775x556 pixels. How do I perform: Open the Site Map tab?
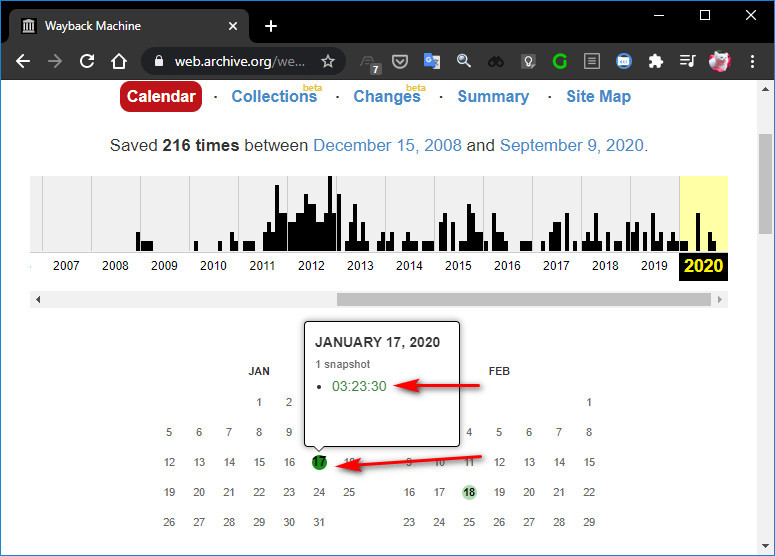tap(599, 96)
